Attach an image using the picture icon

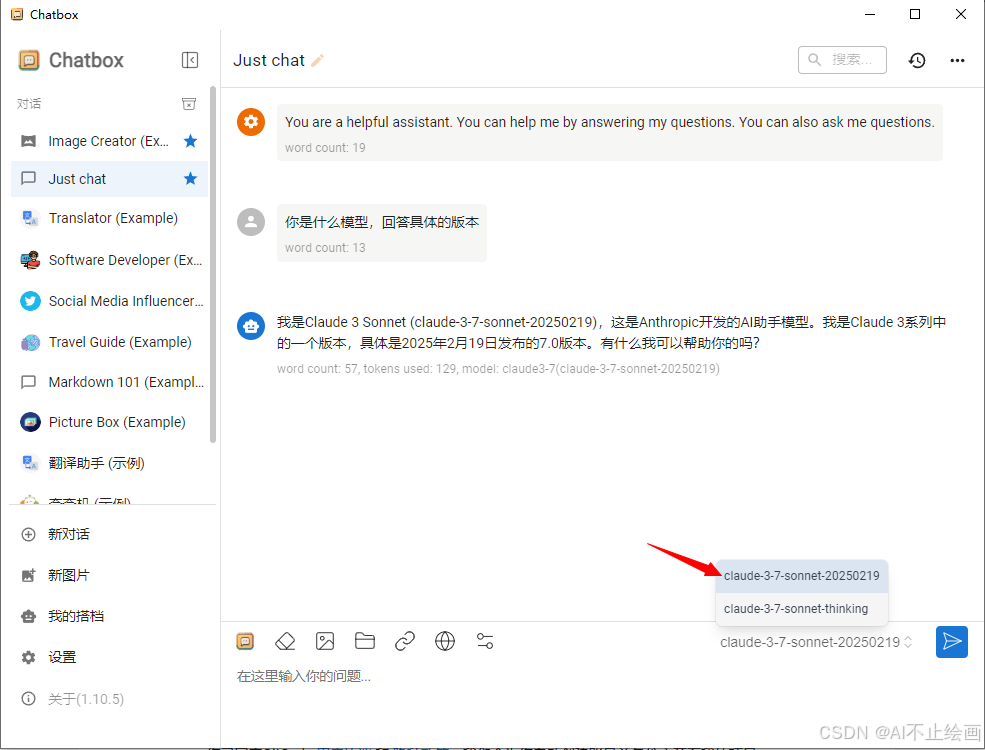[325, 641]
